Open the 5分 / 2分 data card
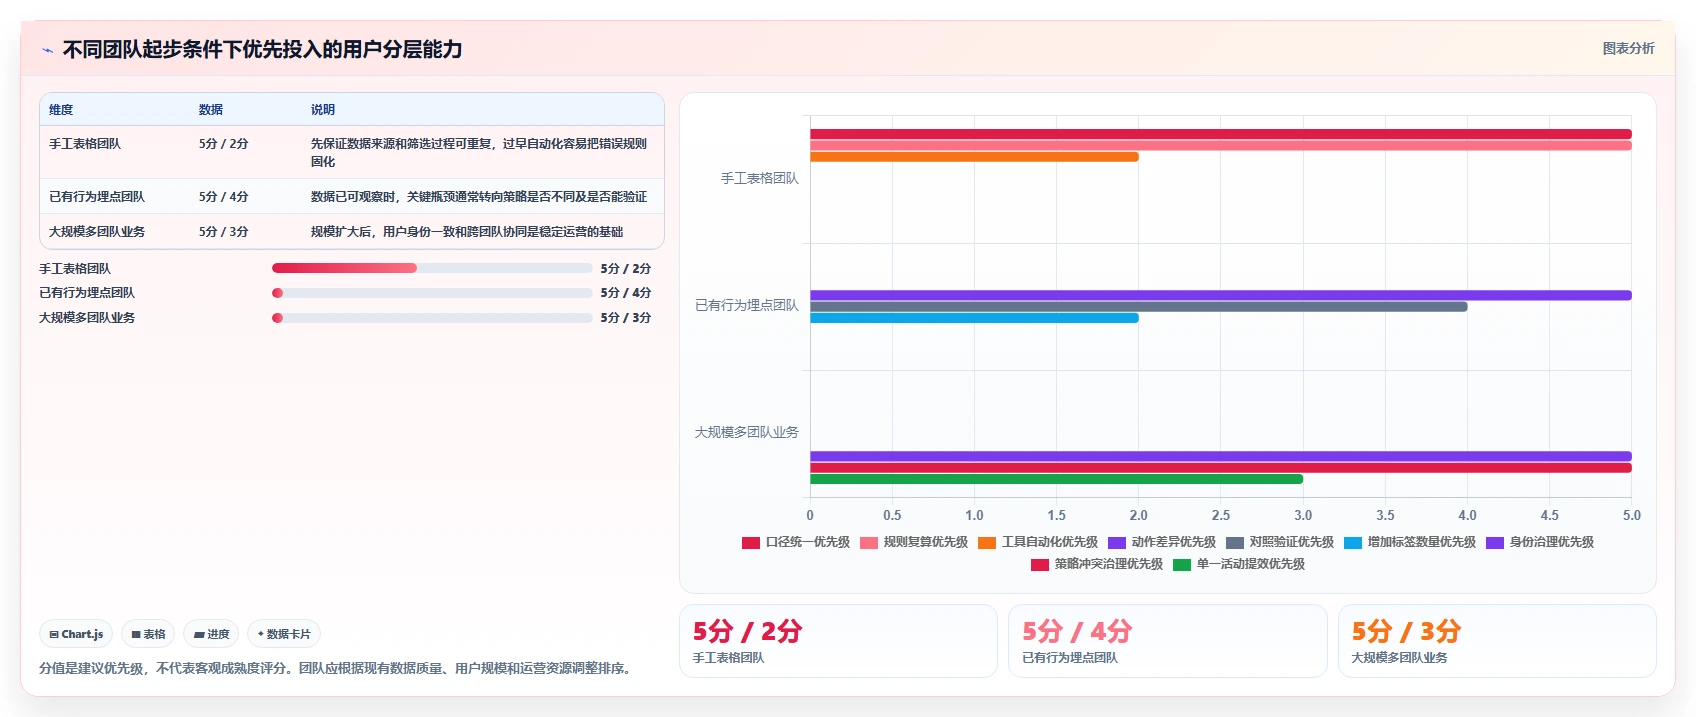Image resolution: width=1696 pixels, height=717 pixels. pyautogui.click(x=838, y=641)
